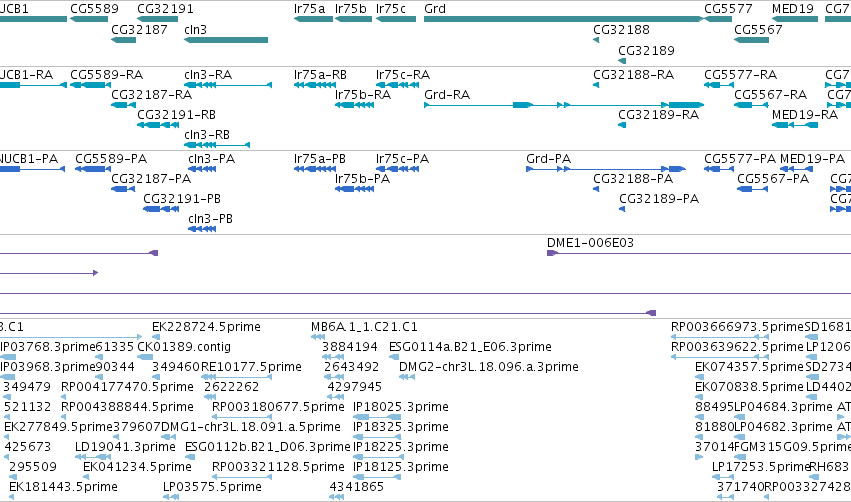The height and width of the screenshot is (502, 851).
Task: Open the CG5567-PA protein label
Action: click(773, 179)
